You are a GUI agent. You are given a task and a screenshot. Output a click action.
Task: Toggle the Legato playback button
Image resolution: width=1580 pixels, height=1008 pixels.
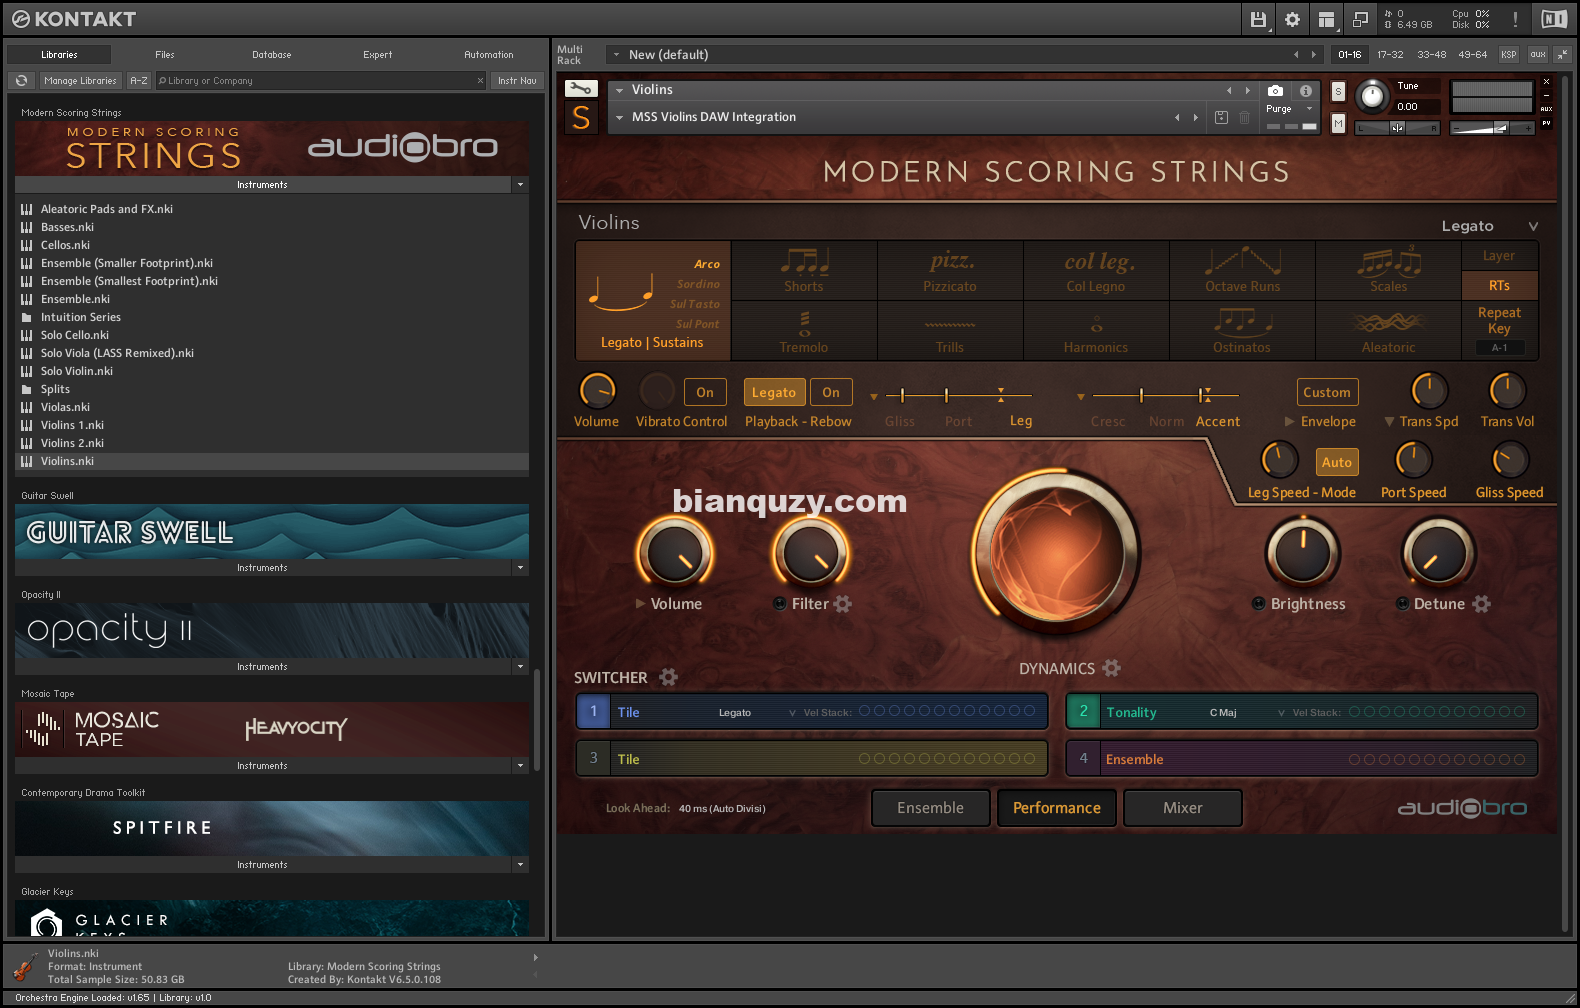(774, 392)
